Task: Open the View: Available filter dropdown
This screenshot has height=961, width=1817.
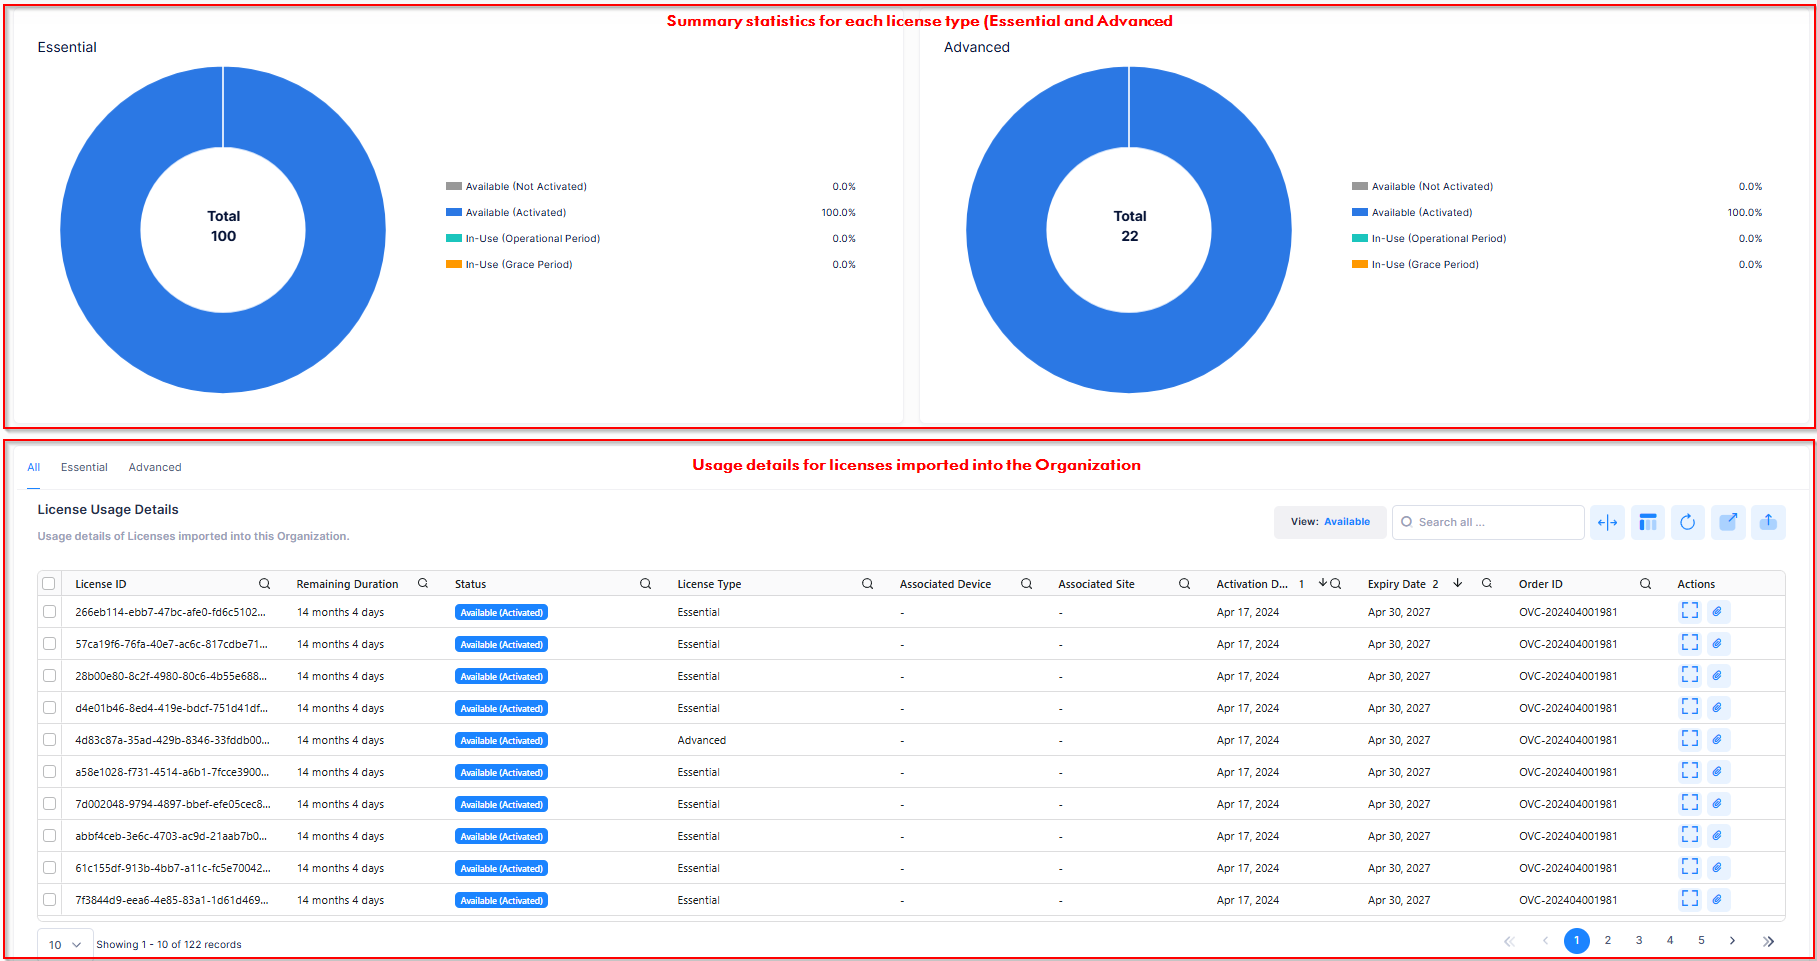Action: (x=1329, y=522)
